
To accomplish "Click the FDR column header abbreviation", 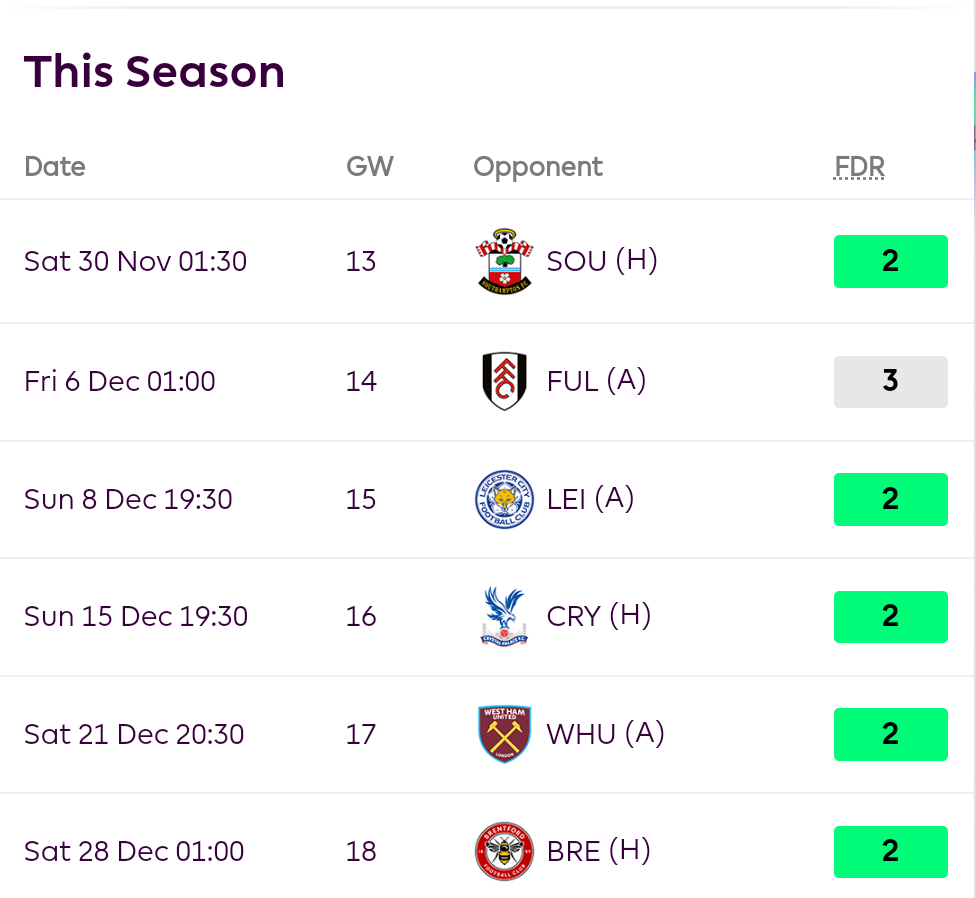I will coord(859,166).
